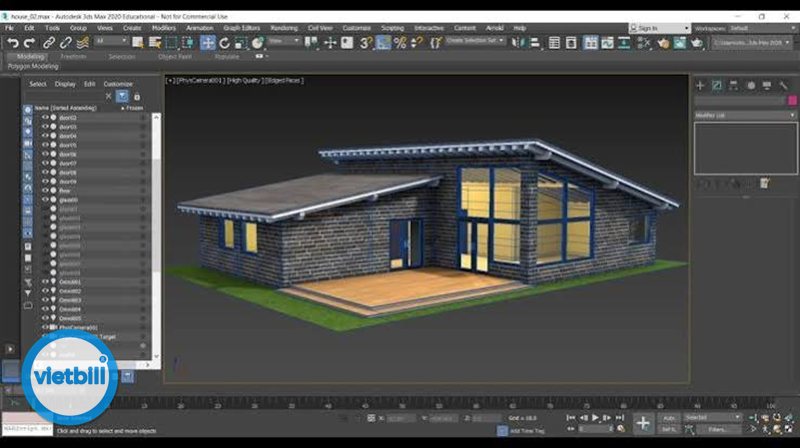Activate the Select and Rotate tool
800x448 pixels.
(224, 43)
